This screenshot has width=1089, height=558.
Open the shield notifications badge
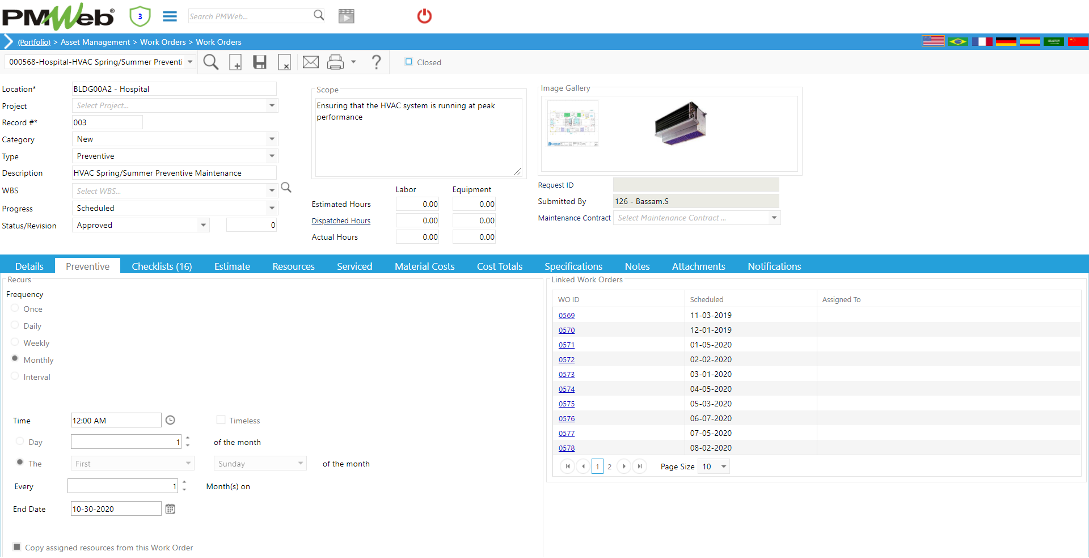pos(140,15)
